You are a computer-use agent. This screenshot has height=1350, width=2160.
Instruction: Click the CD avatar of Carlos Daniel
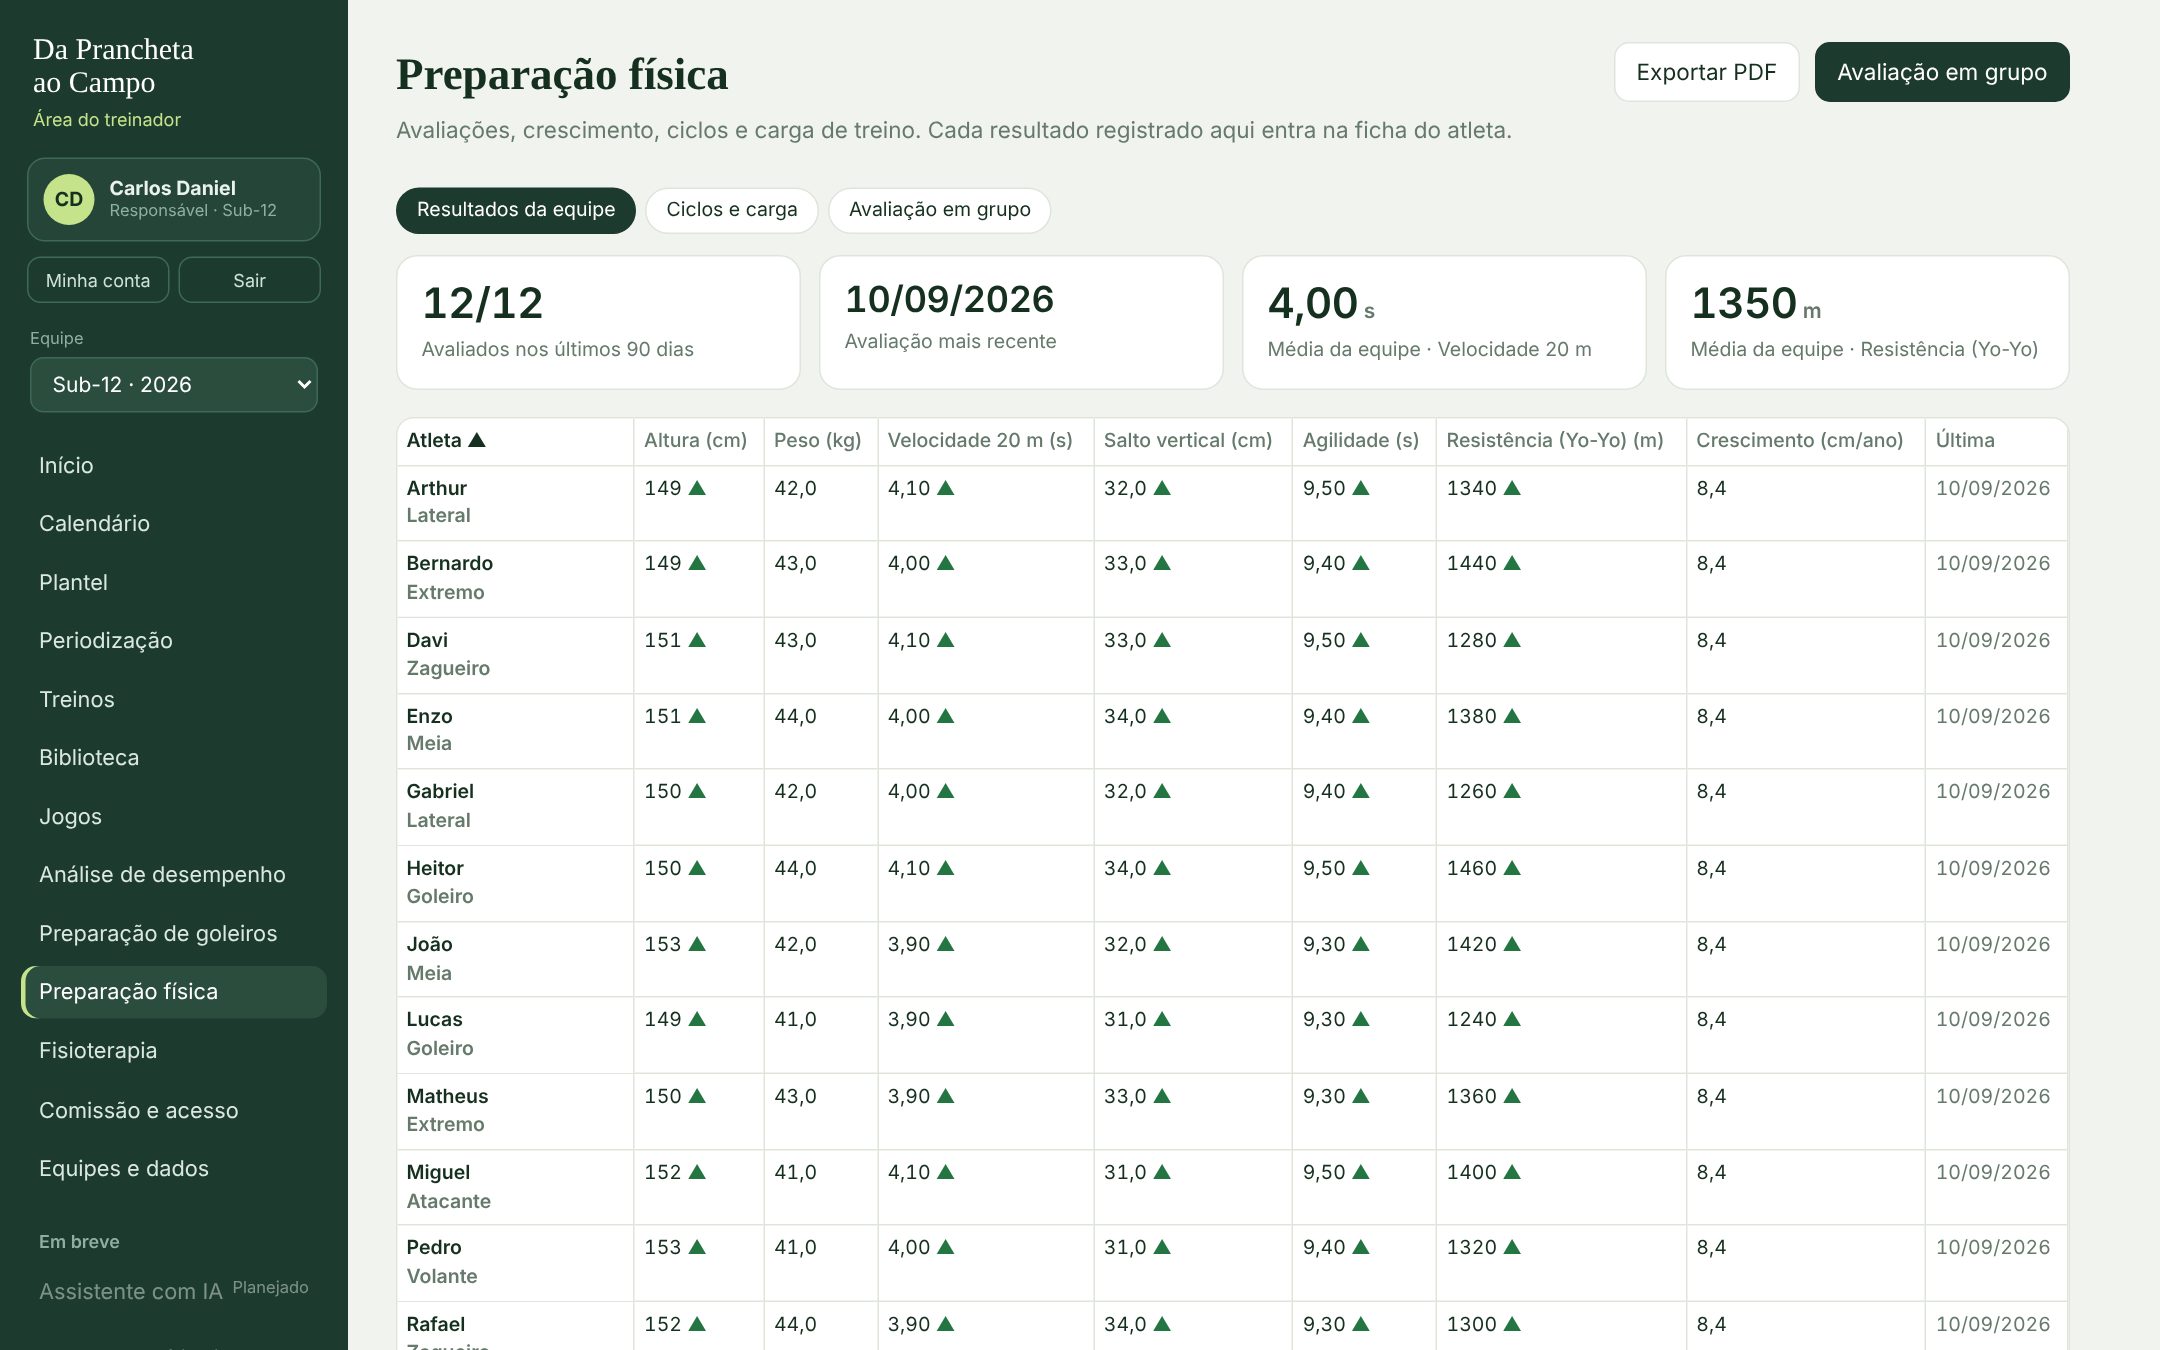tap(69, 199)
